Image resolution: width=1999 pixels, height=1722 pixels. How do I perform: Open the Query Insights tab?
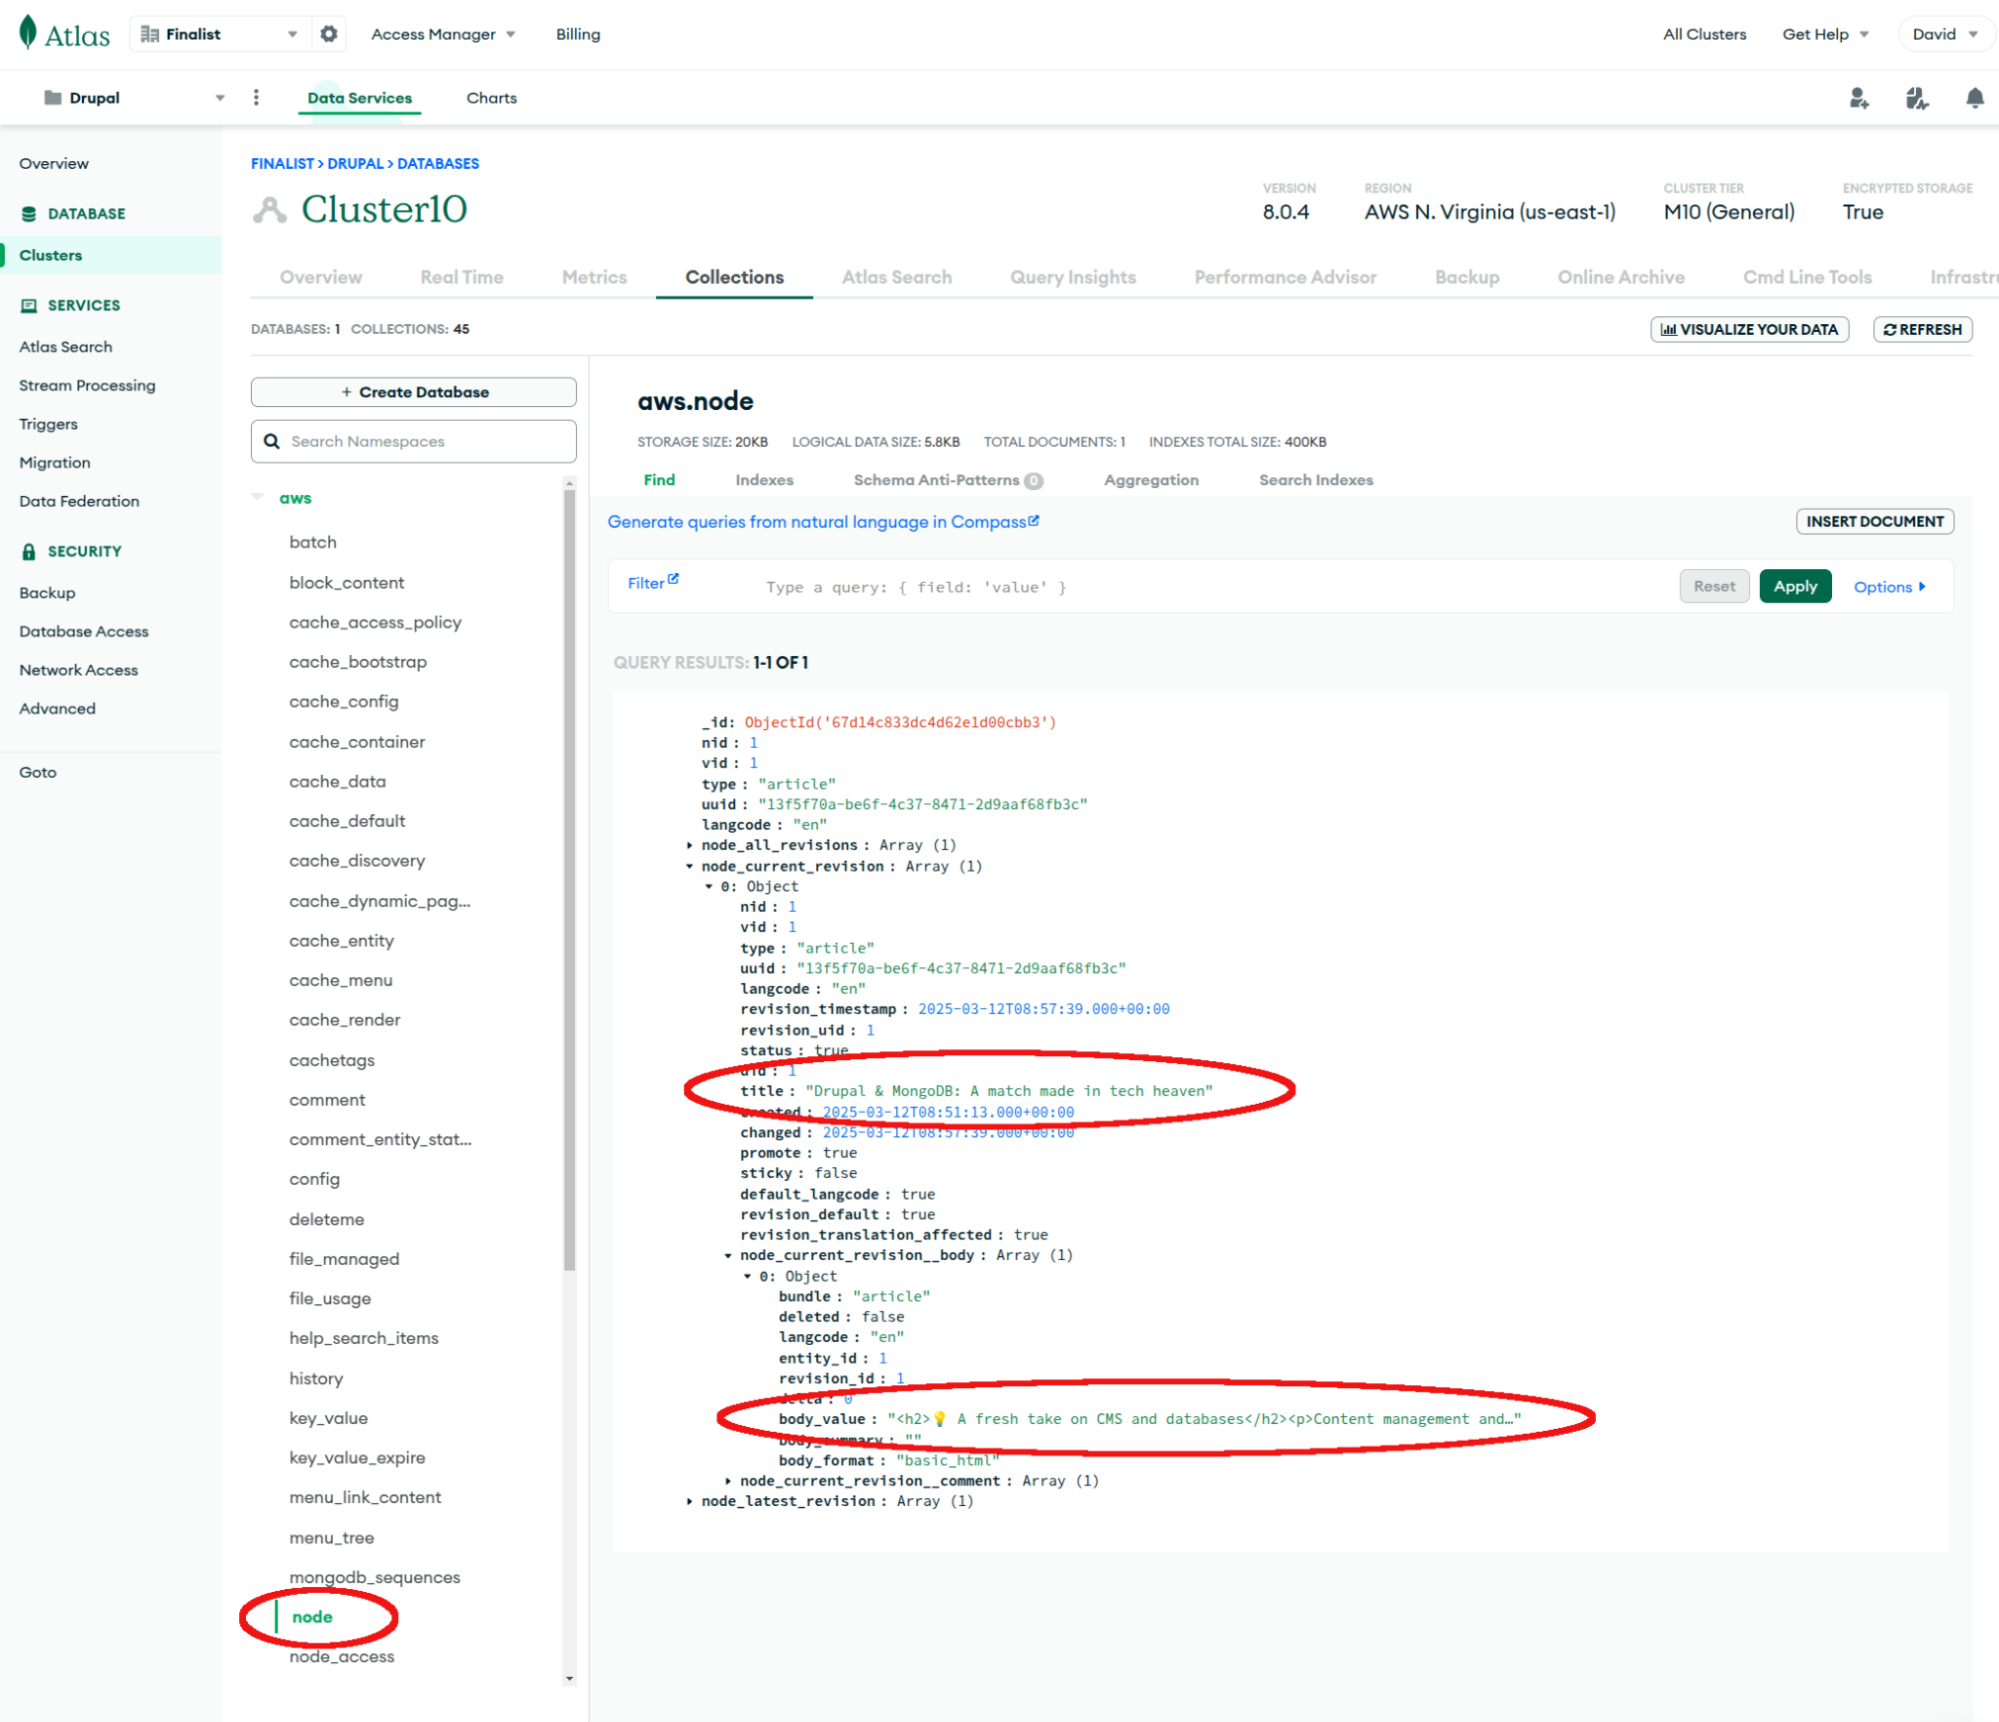point(1072,277)
